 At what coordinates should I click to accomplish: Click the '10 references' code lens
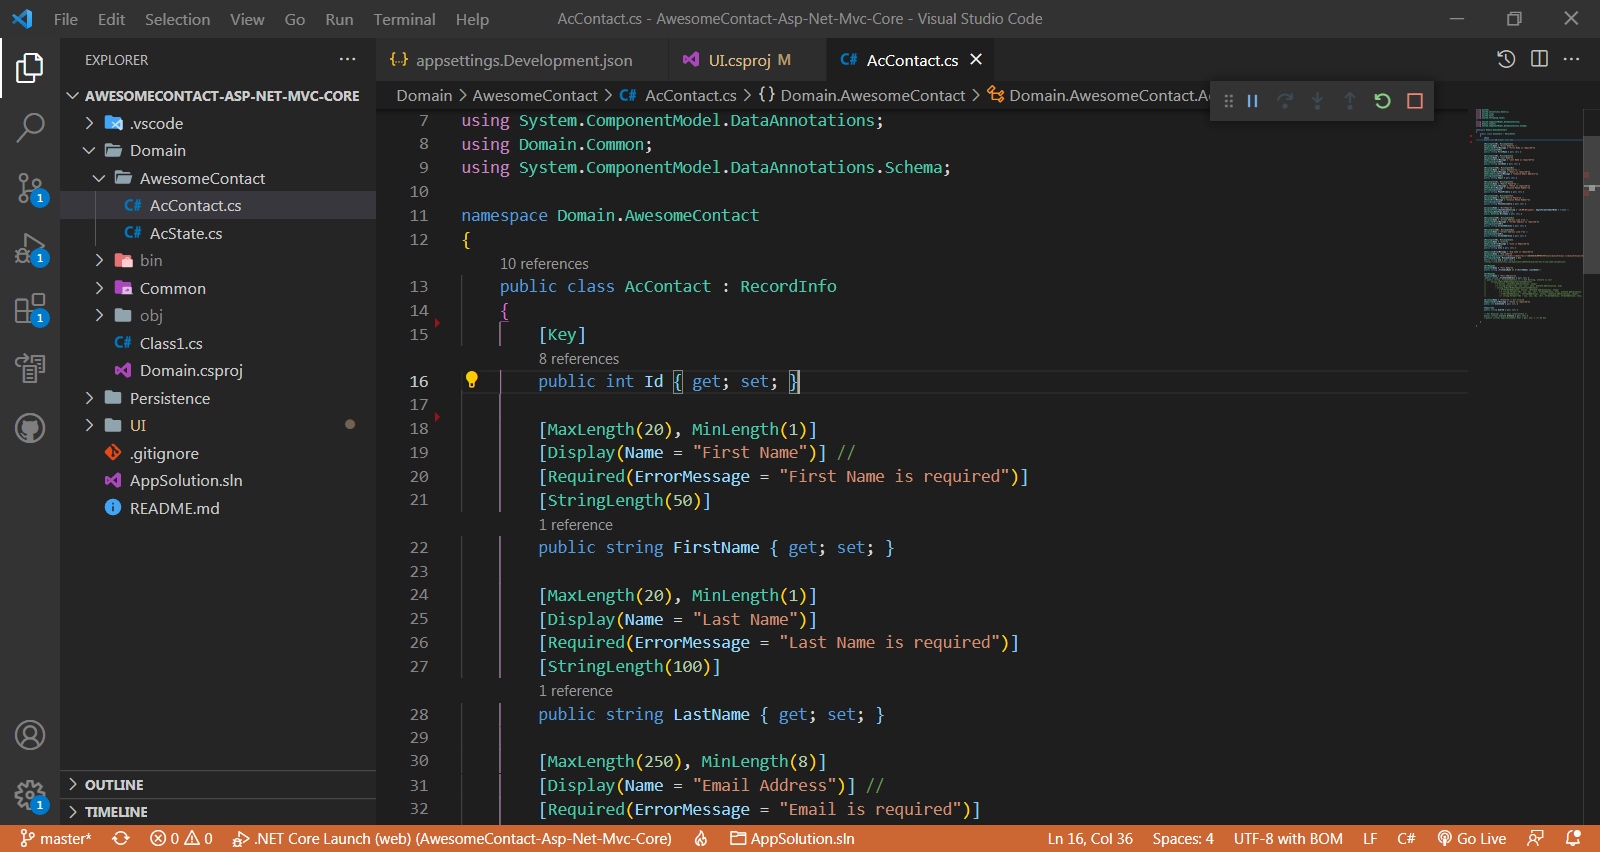click(544, 264)
